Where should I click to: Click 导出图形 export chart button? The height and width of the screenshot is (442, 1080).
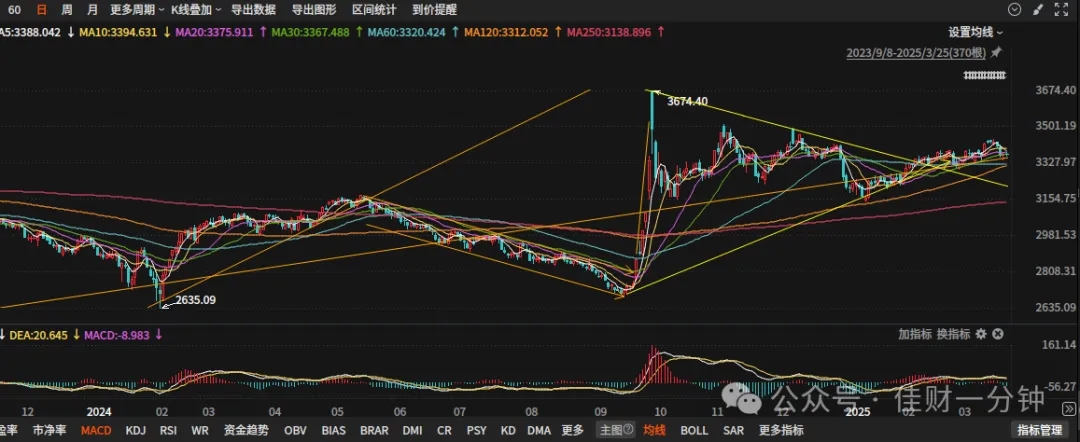tap(313, 10)
